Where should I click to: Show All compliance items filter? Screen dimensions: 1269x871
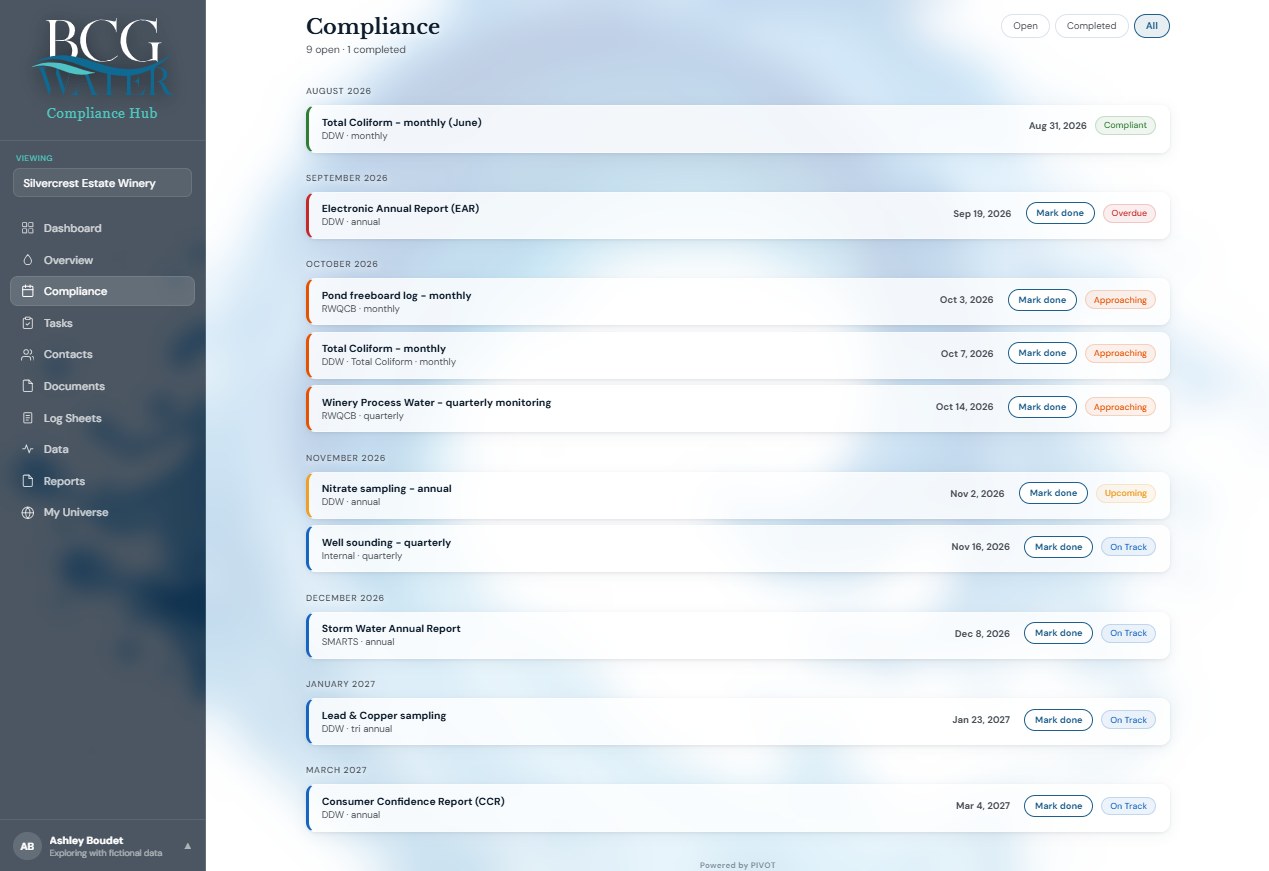[1152, 26]
